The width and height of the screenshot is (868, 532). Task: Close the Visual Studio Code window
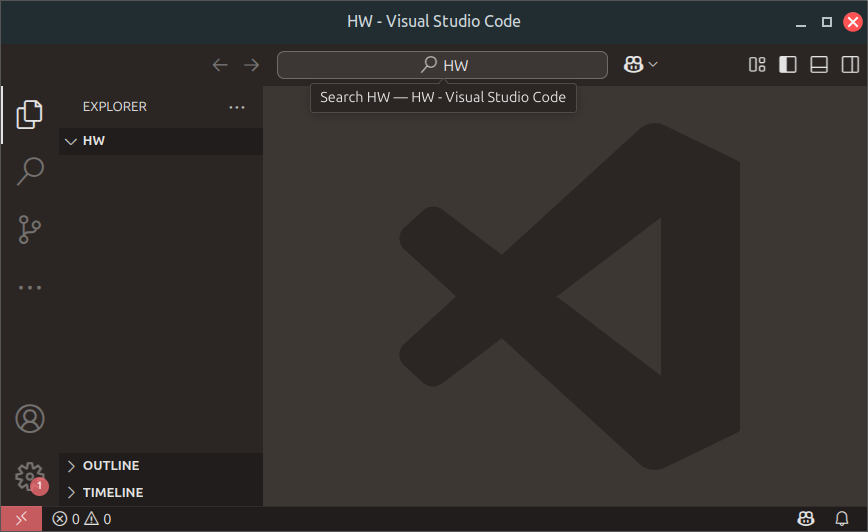click(x=852, y=22)
